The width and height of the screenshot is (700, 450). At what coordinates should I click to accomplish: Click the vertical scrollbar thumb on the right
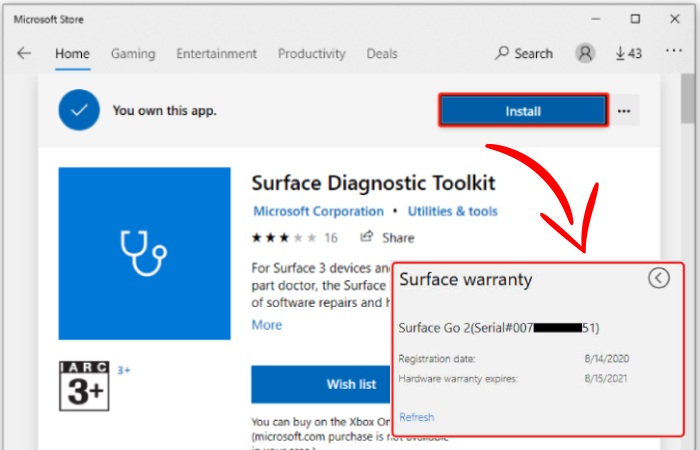coord(688,99)
